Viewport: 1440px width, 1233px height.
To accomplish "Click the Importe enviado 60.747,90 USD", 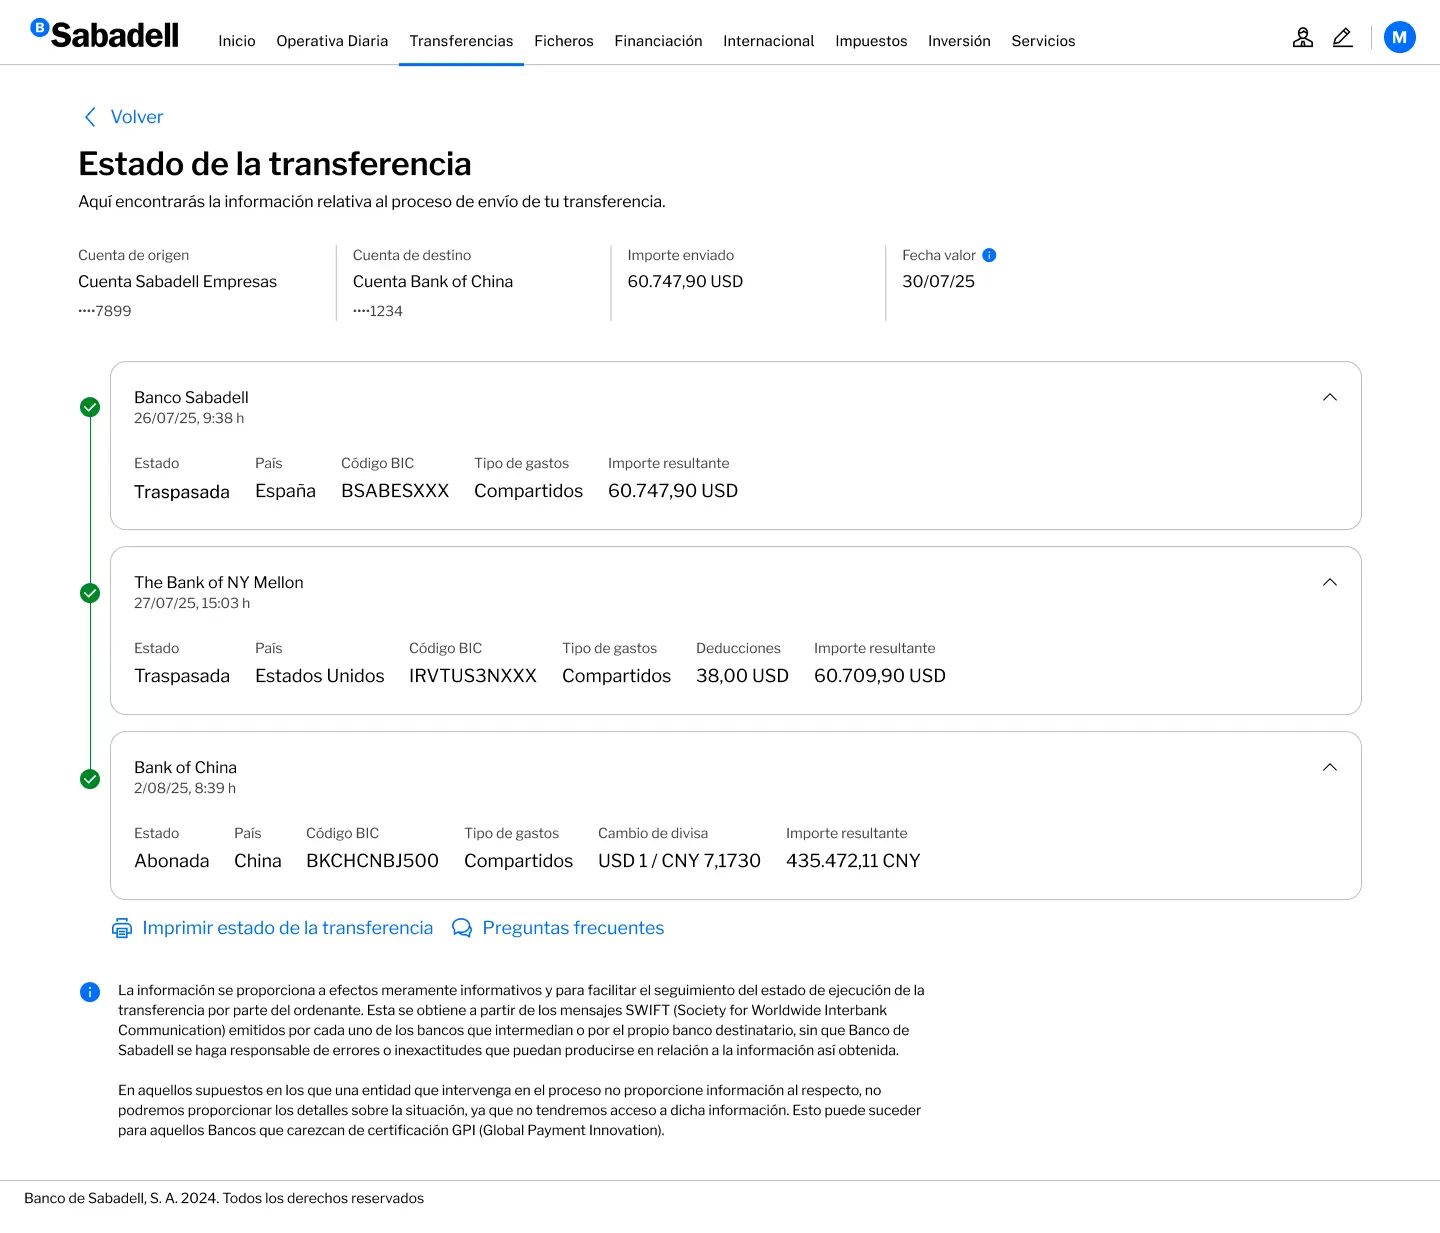I will click(685, 282).
